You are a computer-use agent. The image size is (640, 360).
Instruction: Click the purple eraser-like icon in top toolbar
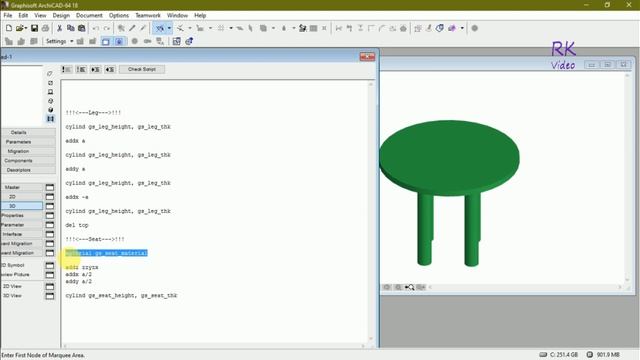pos(452,28)
